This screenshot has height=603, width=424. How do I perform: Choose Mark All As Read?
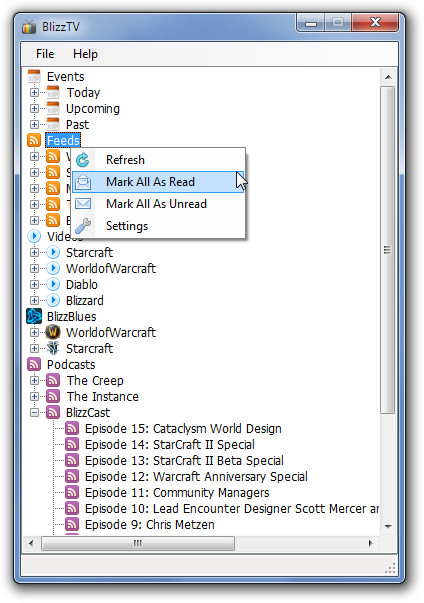(159, 182)
